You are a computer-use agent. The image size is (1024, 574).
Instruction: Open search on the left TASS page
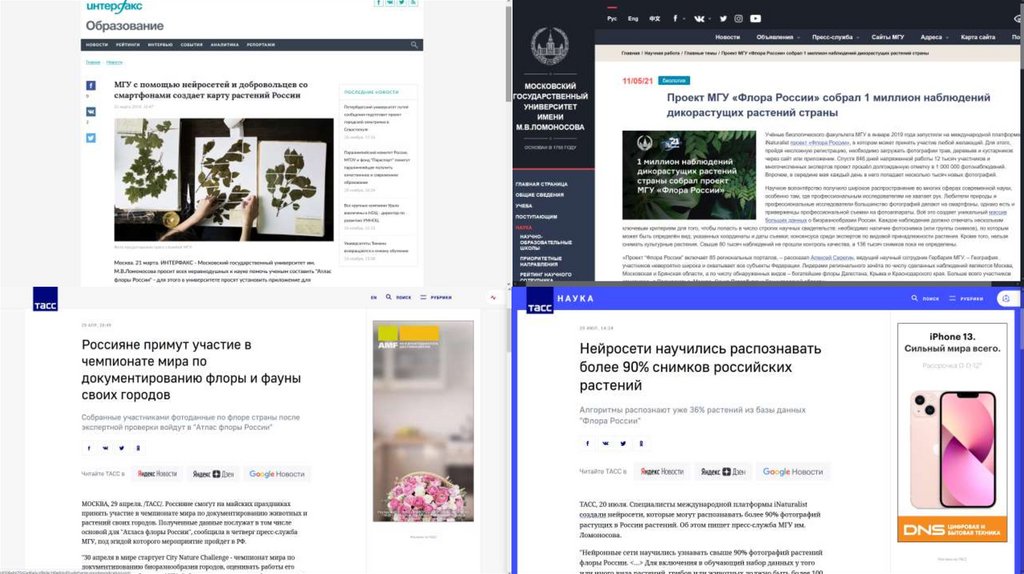point(398,297)
